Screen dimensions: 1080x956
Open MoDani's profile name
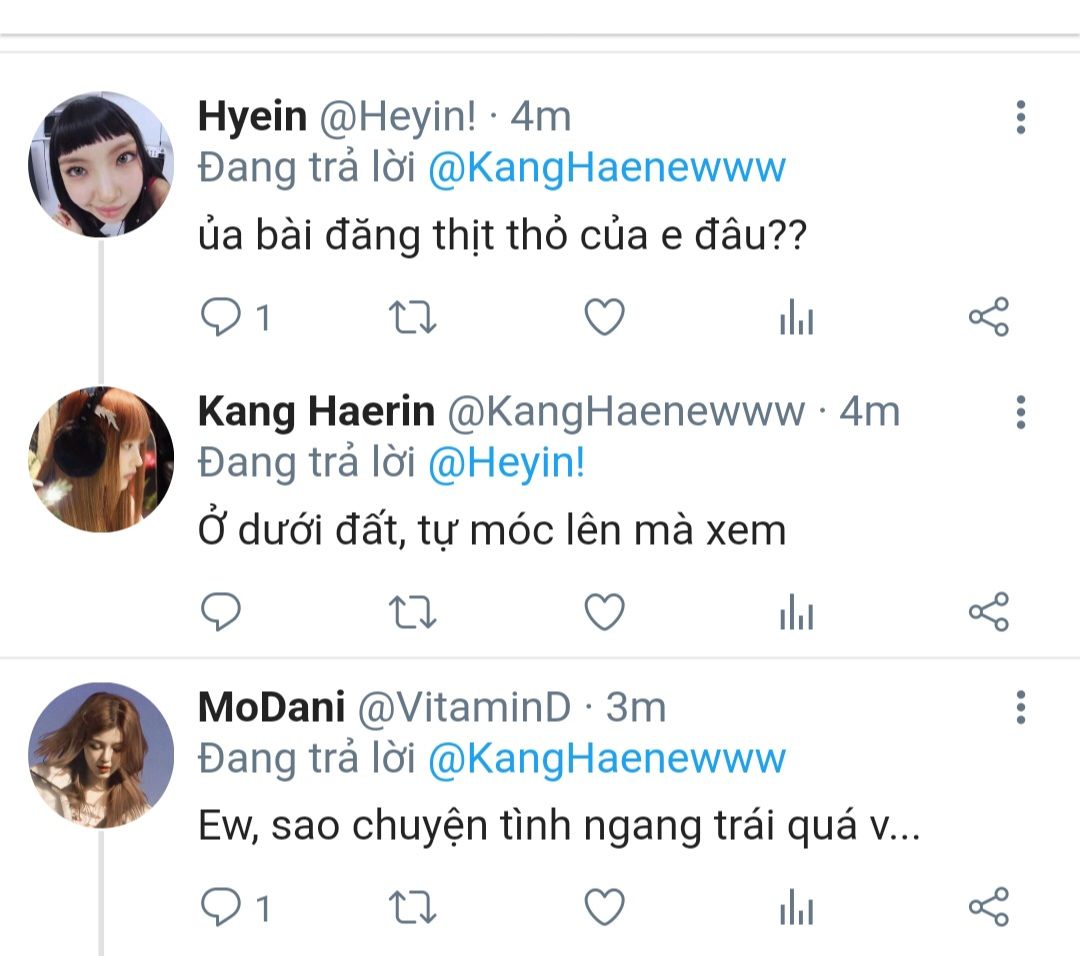(x=271, y=707)
